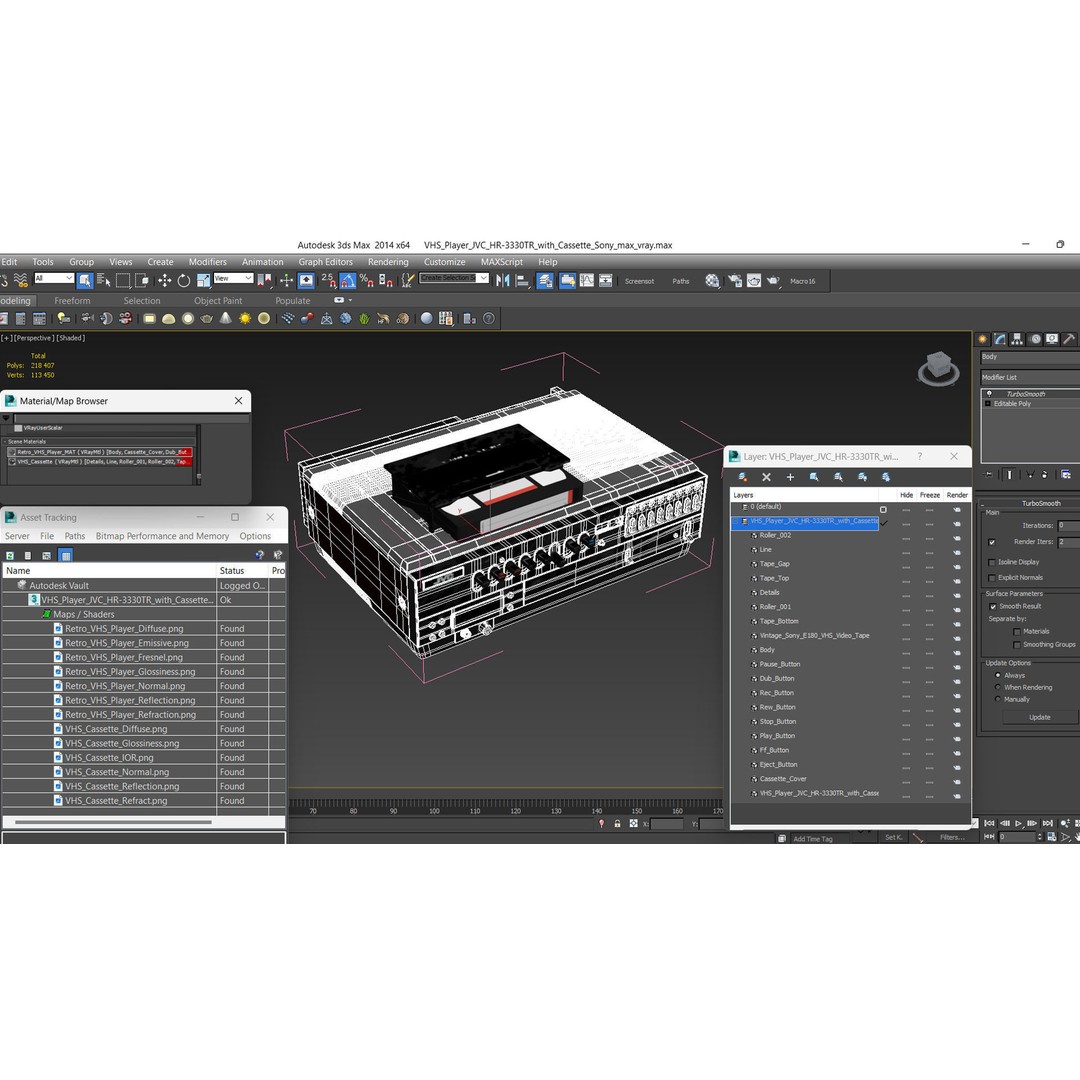Open the Material Editor icon
Viewport: 1080px width, 1080px height.
click(x=712, y=280)
